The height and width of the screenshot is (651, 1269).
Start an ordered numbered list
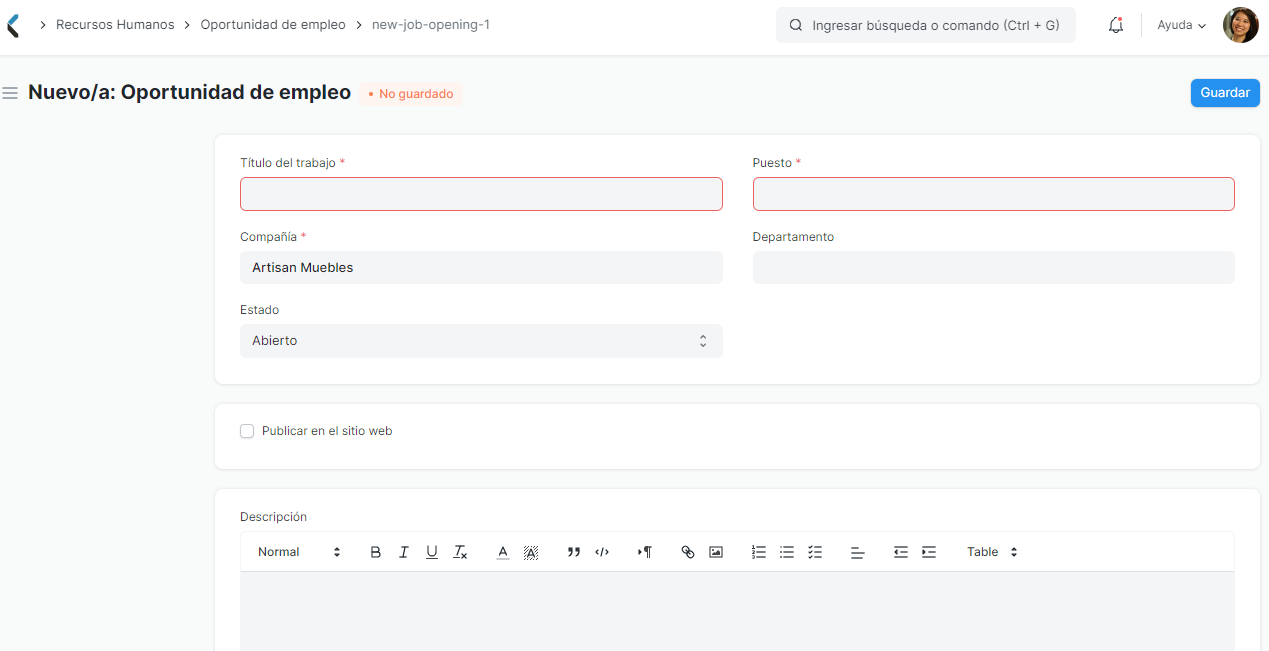(759, 552)
